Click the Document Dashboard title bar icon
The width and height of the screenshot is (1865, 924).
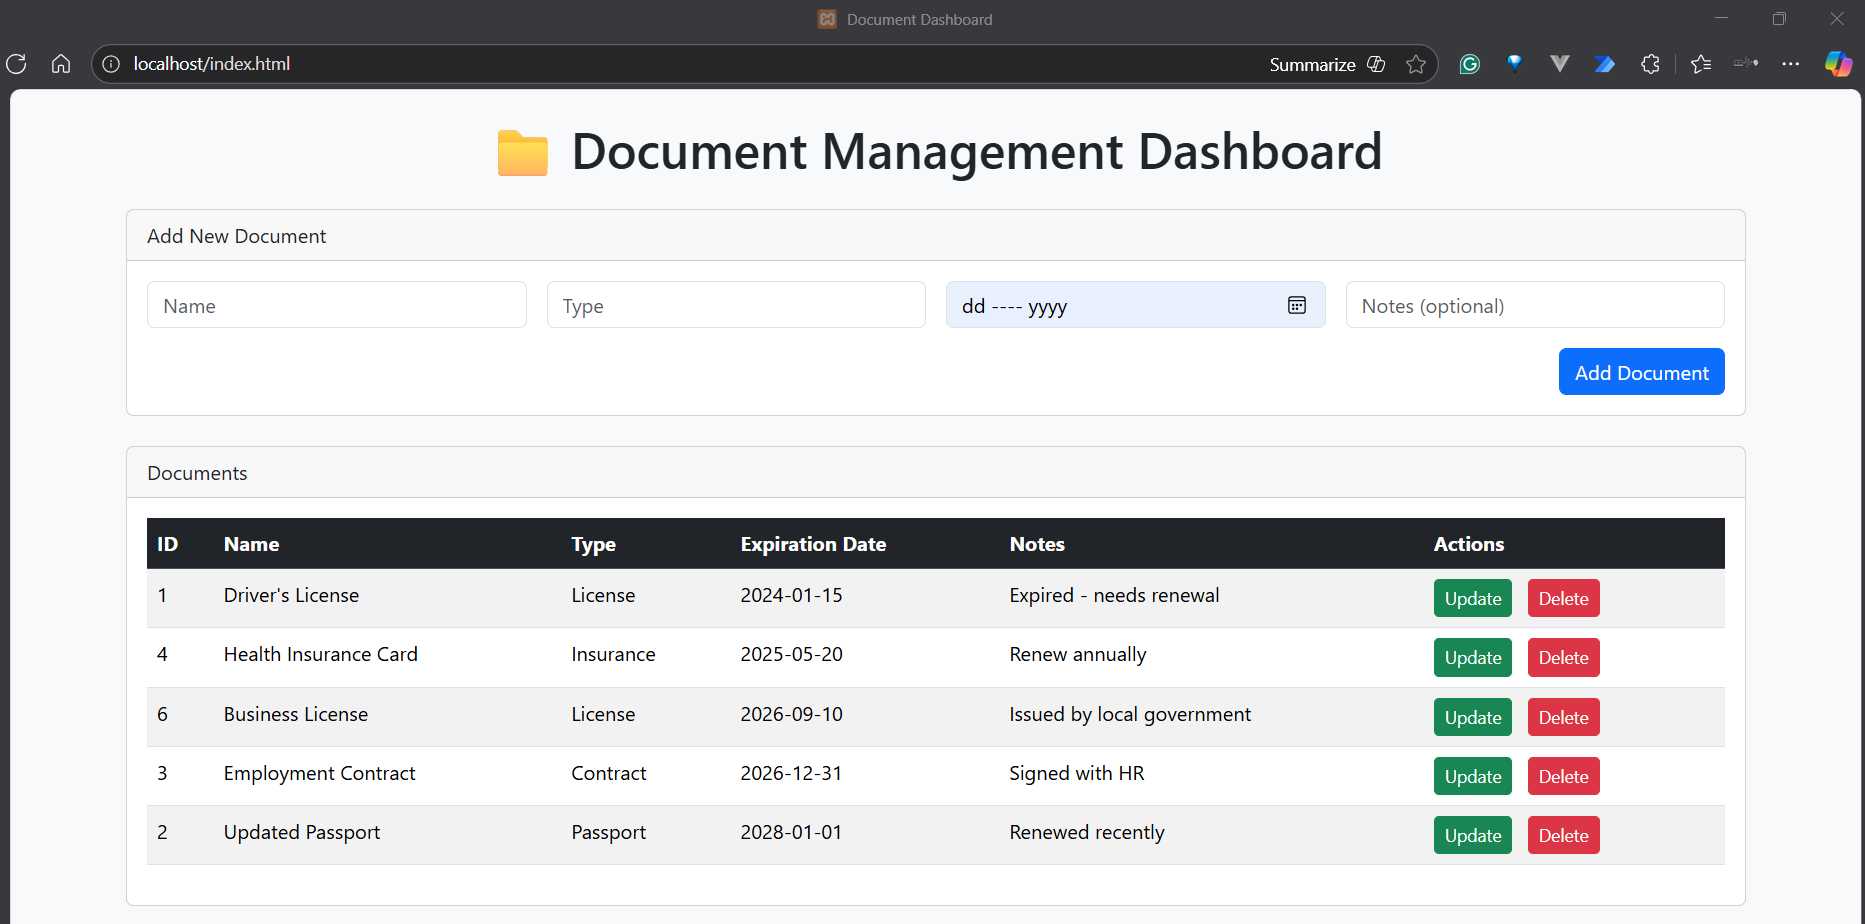tap(827, 19)
